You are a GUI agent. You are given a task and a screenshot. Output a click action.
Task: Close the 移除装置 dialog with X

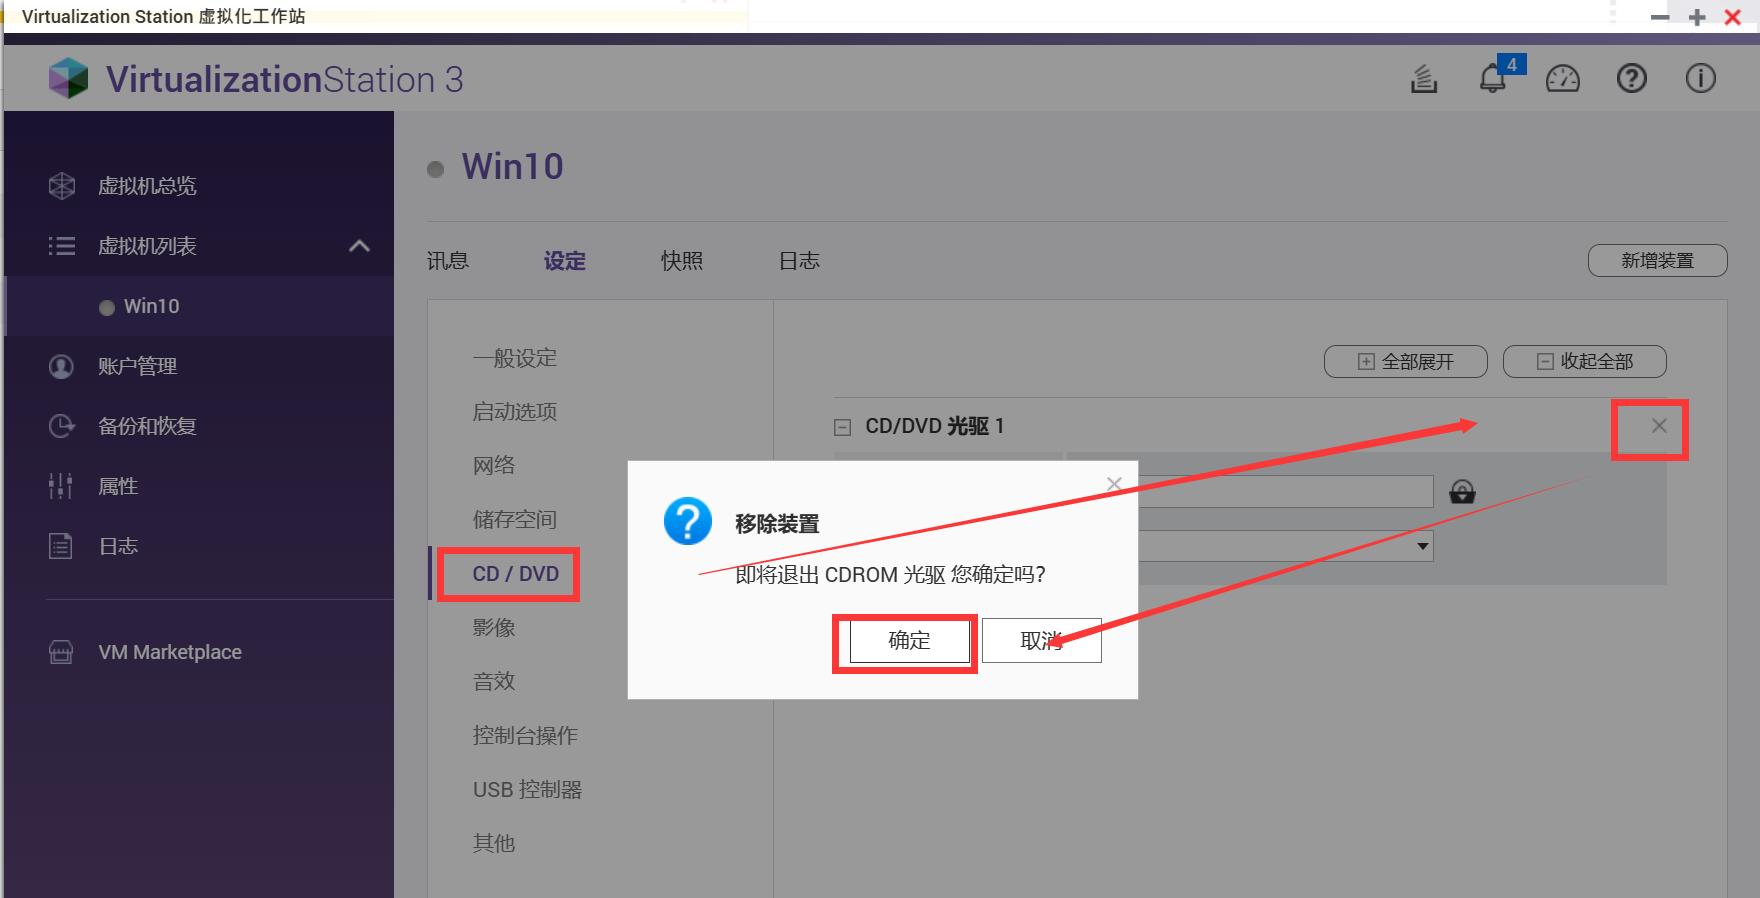1114,484
